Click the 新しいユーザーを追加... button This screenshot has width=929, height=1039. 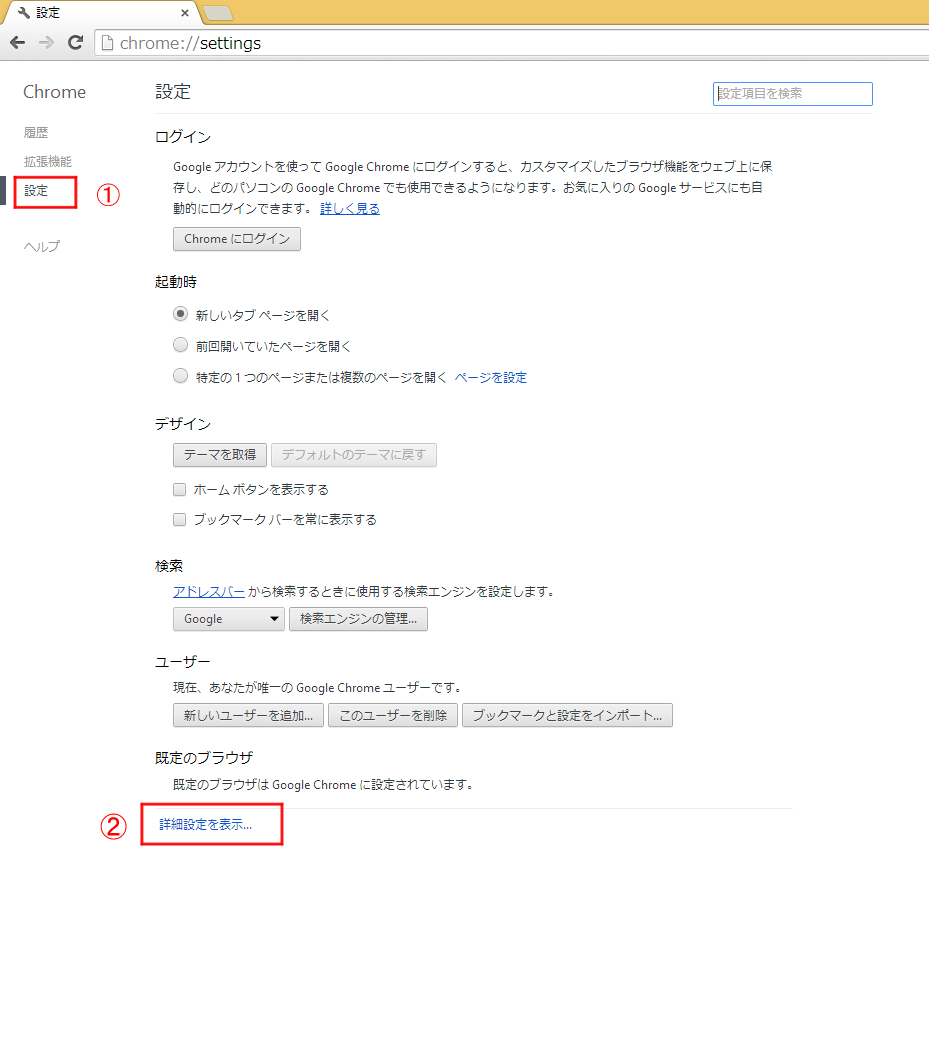coord(248,716)
